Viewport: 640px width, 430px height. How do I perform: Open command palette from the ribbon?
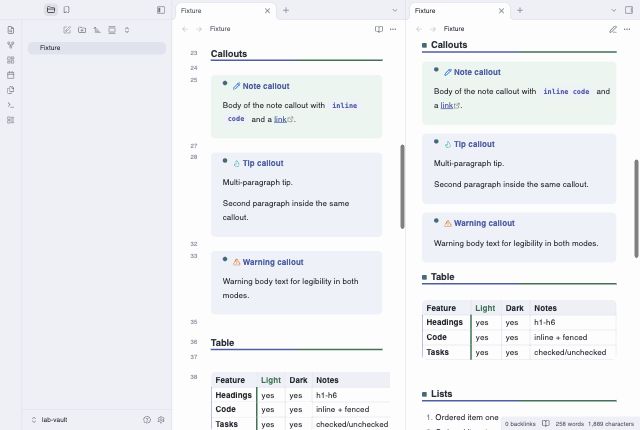(x=11, y=105)
